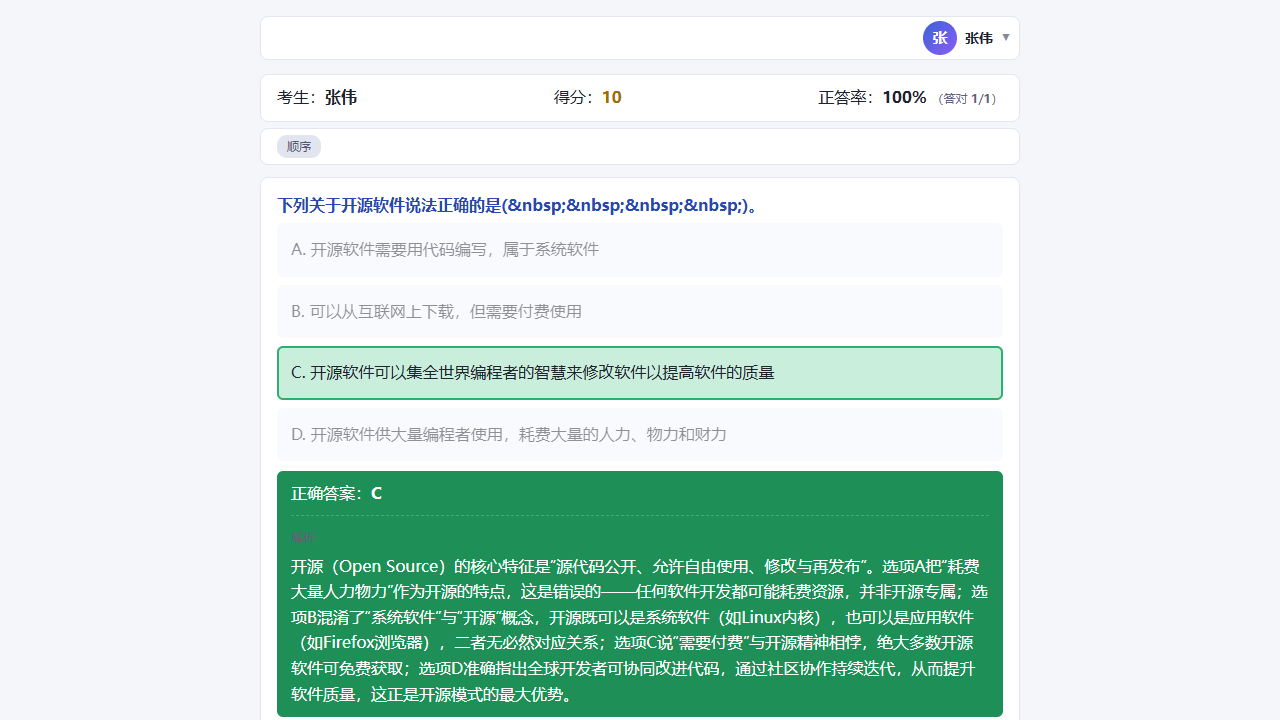The width and height of the screenshot is (1280, 720).
Task: Click the username 张伟 in header
Action: click(979, 38)
